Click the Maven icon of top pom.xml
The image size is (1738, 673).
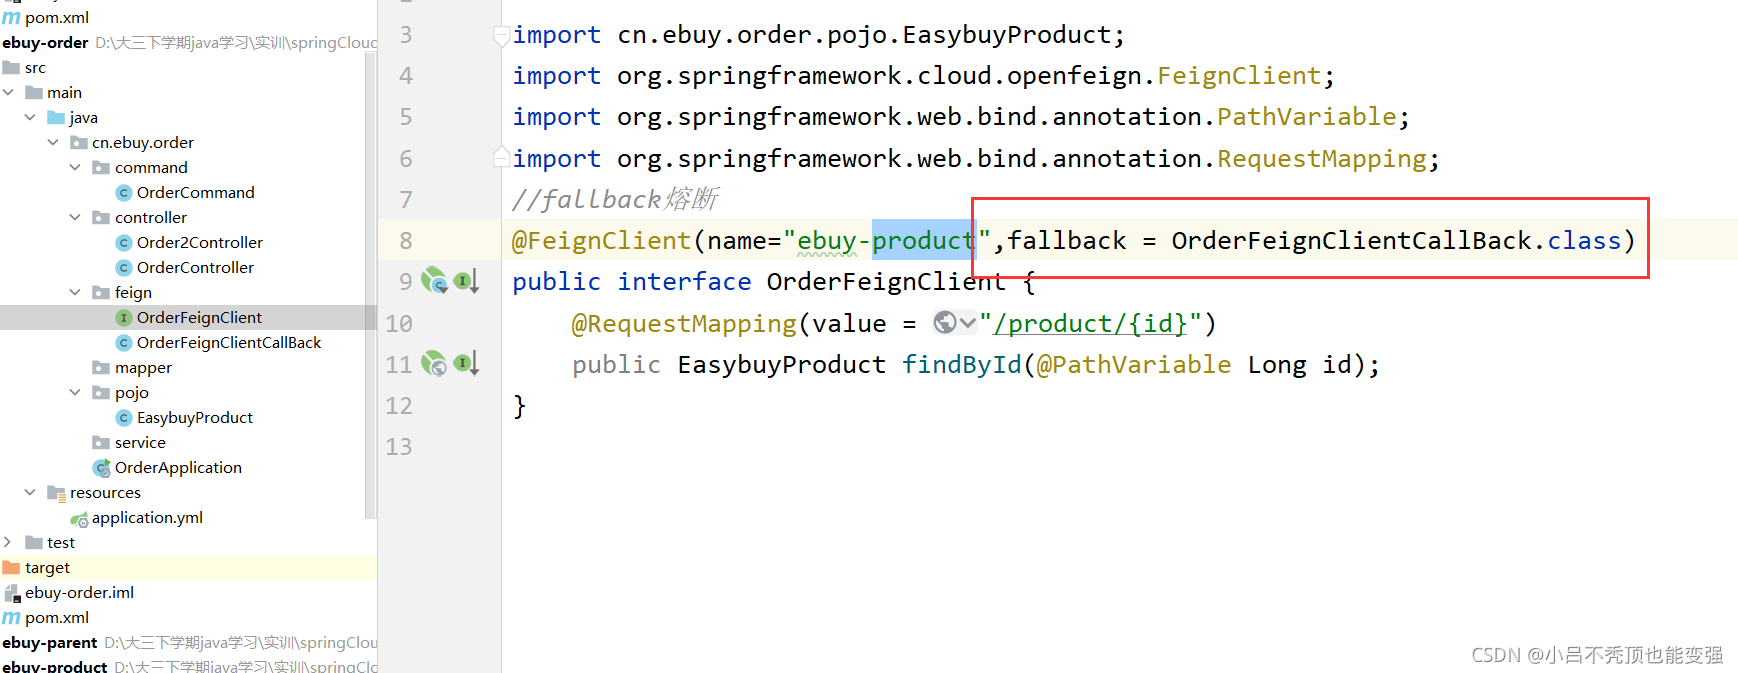pos(11,18)
